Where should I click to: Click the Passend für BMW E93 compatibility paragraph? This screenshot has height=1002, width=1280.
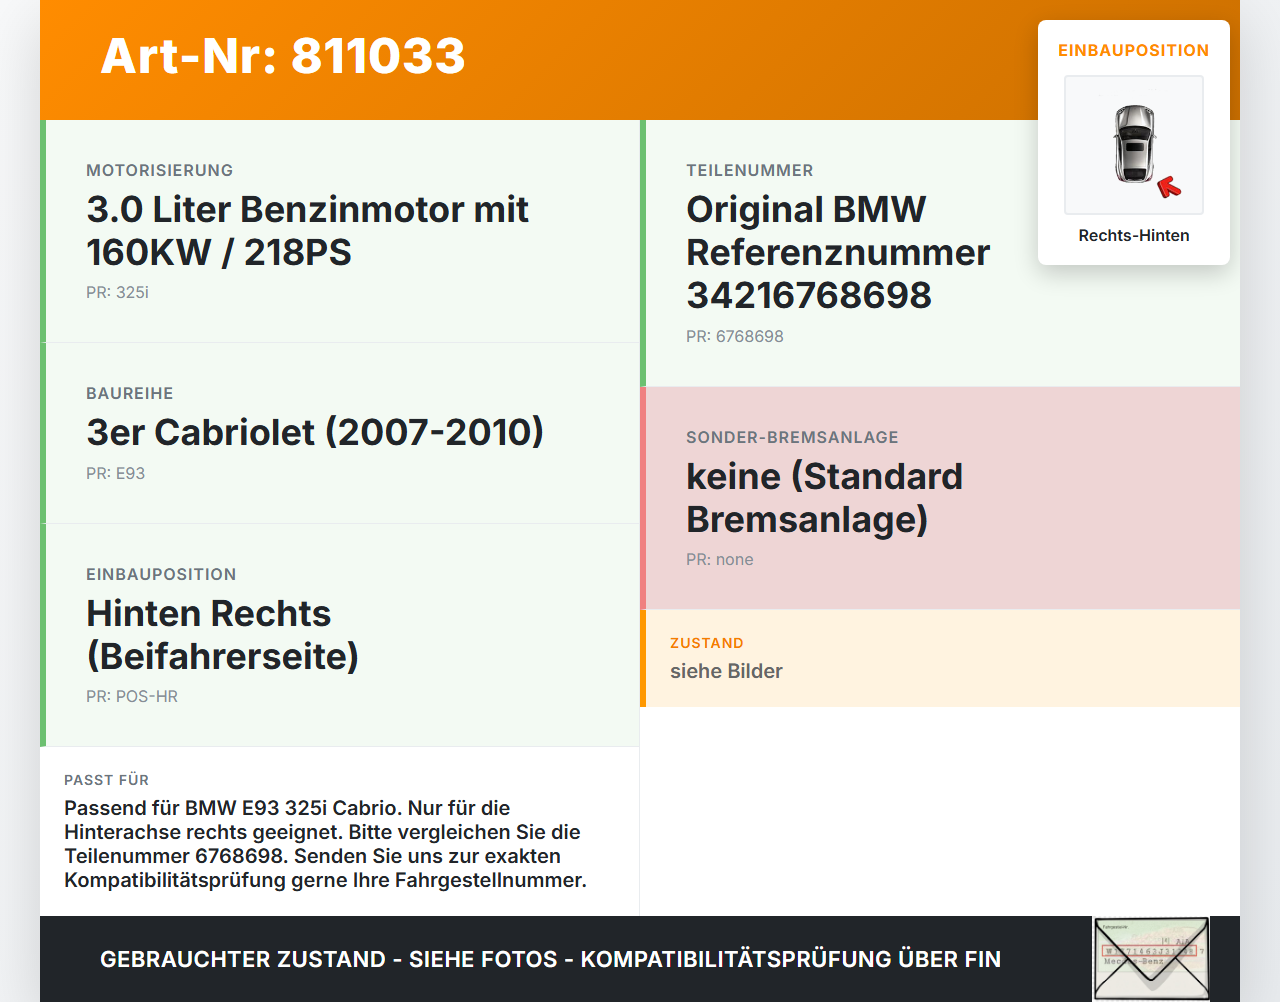pyautogui.click(x=325, y=844)
